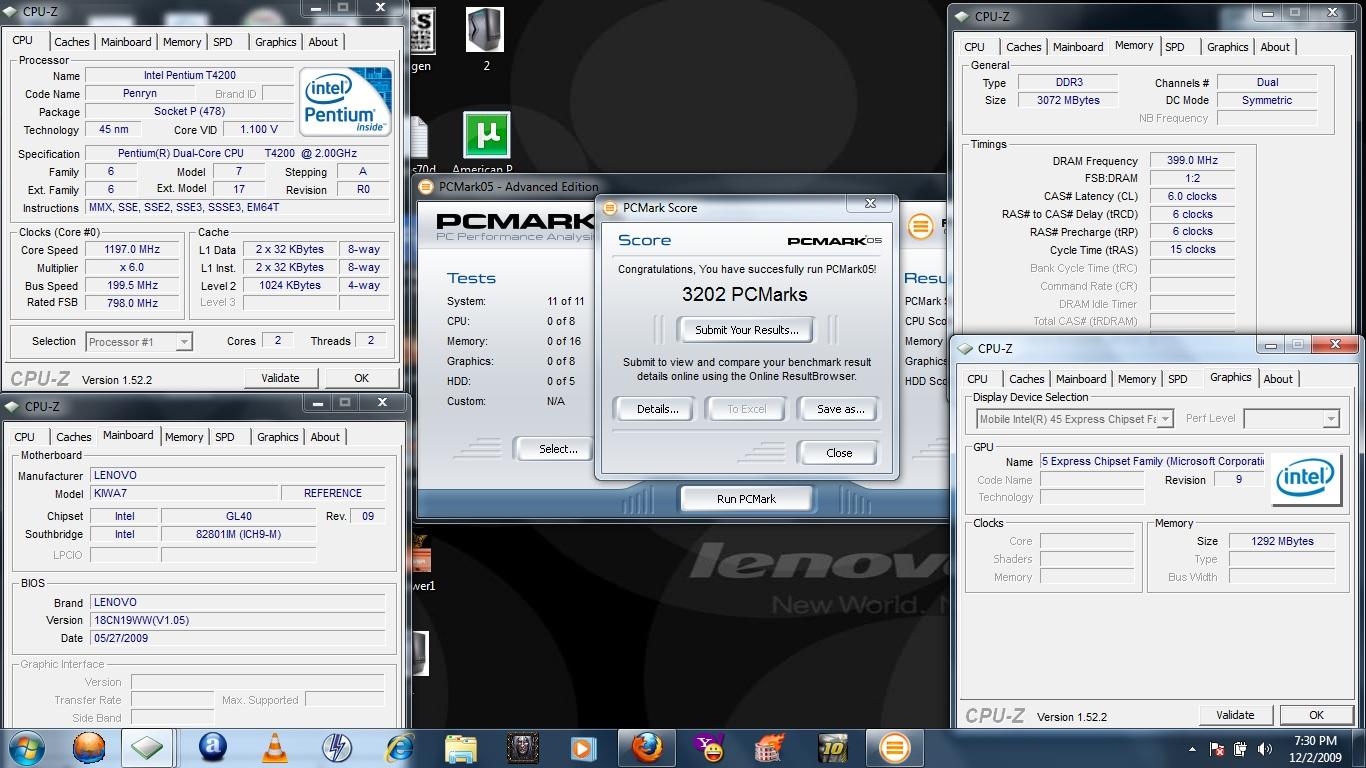Image resolution: width=1366 pixels, height=768 pixels.
Task: Open the orange globe taskbar icon
Action: 89,747
